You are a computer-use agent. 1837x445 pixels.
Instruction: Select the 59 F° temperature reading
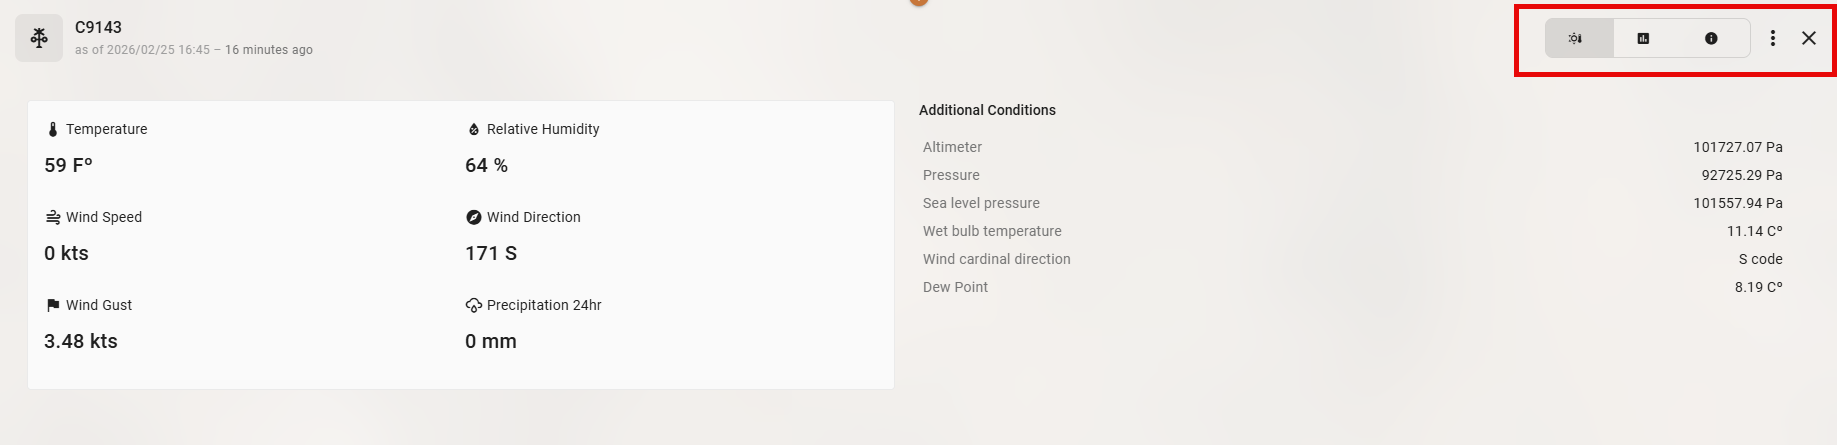click(68, 166)
